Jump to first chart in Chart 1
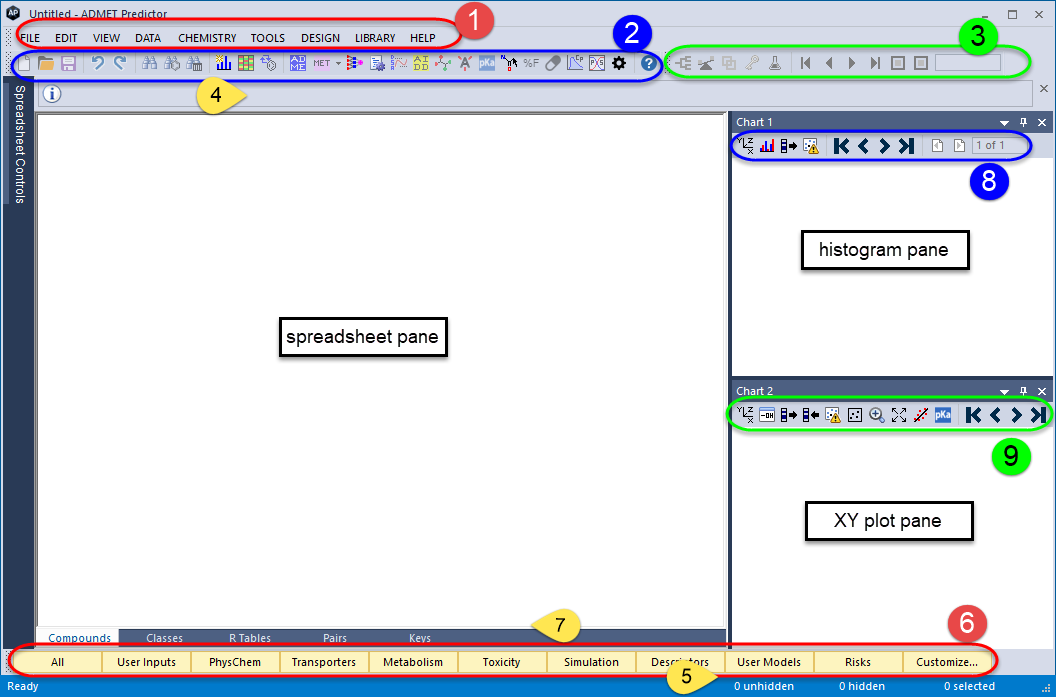Screen dimensions: 1056x697 tap(840, 145)
